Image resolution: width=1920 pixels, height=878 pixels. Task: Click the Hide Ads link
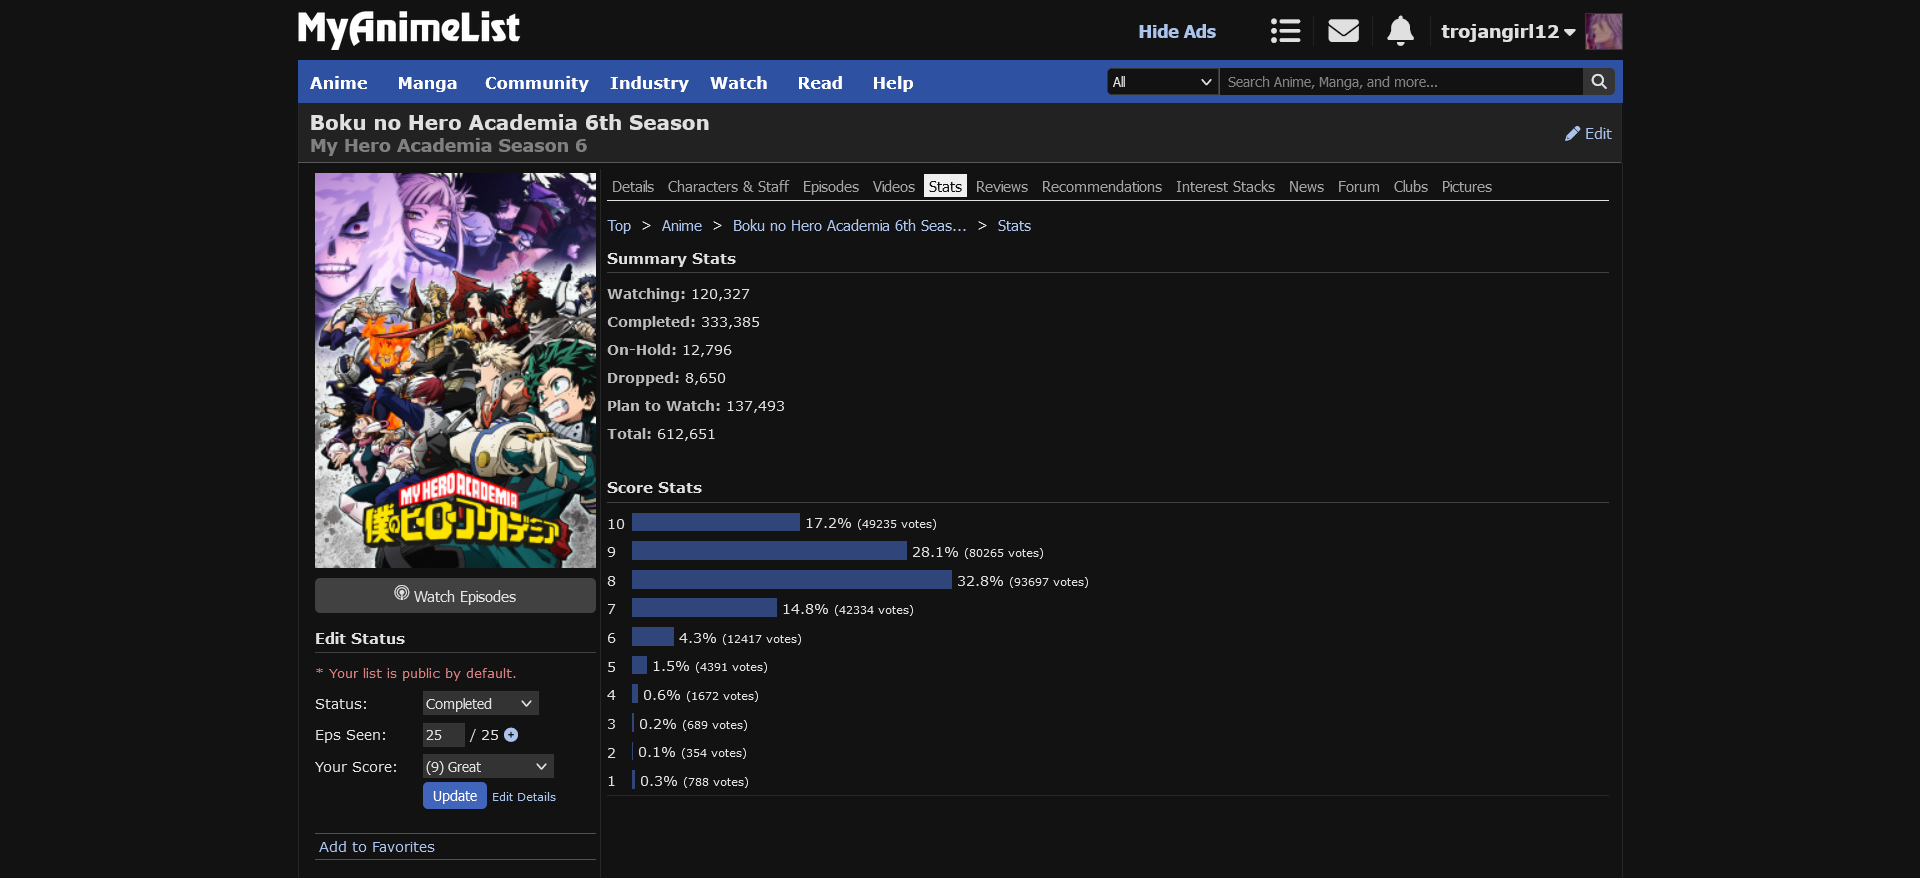(x=1177, y=32)
